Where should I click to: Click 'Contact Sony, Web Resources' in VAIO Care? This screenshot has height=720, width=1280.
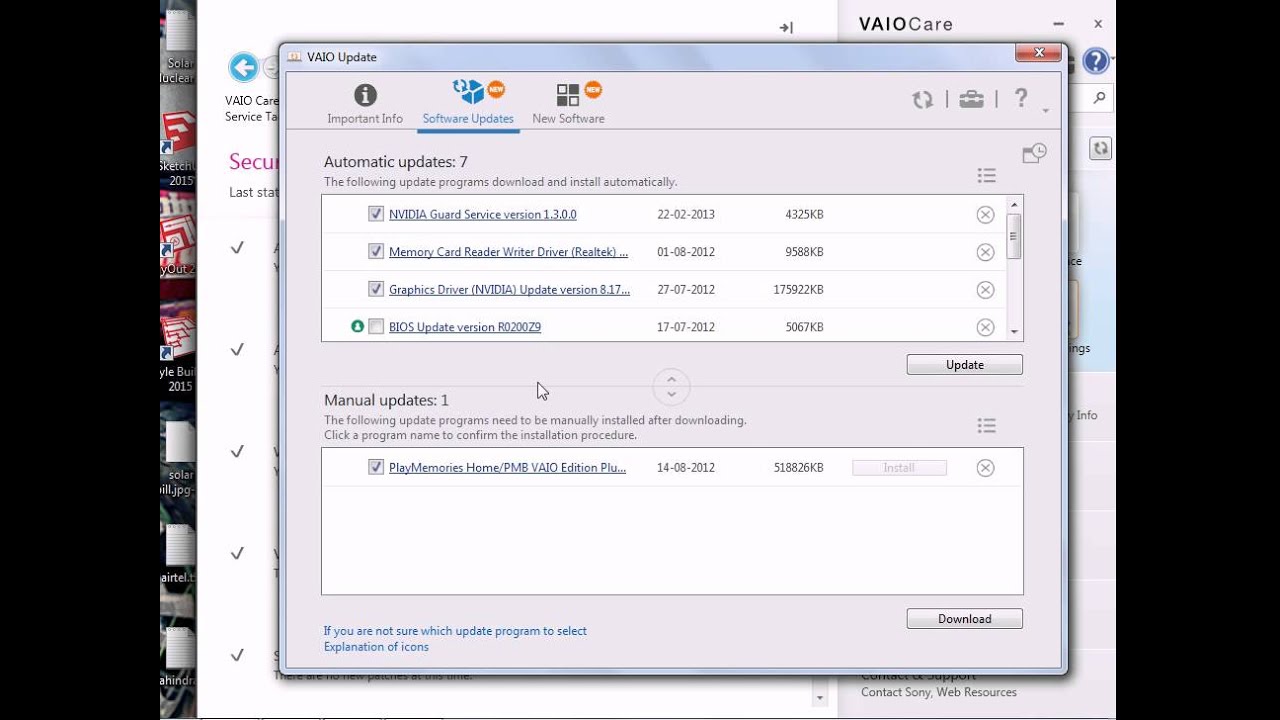[x=939, y=692]
